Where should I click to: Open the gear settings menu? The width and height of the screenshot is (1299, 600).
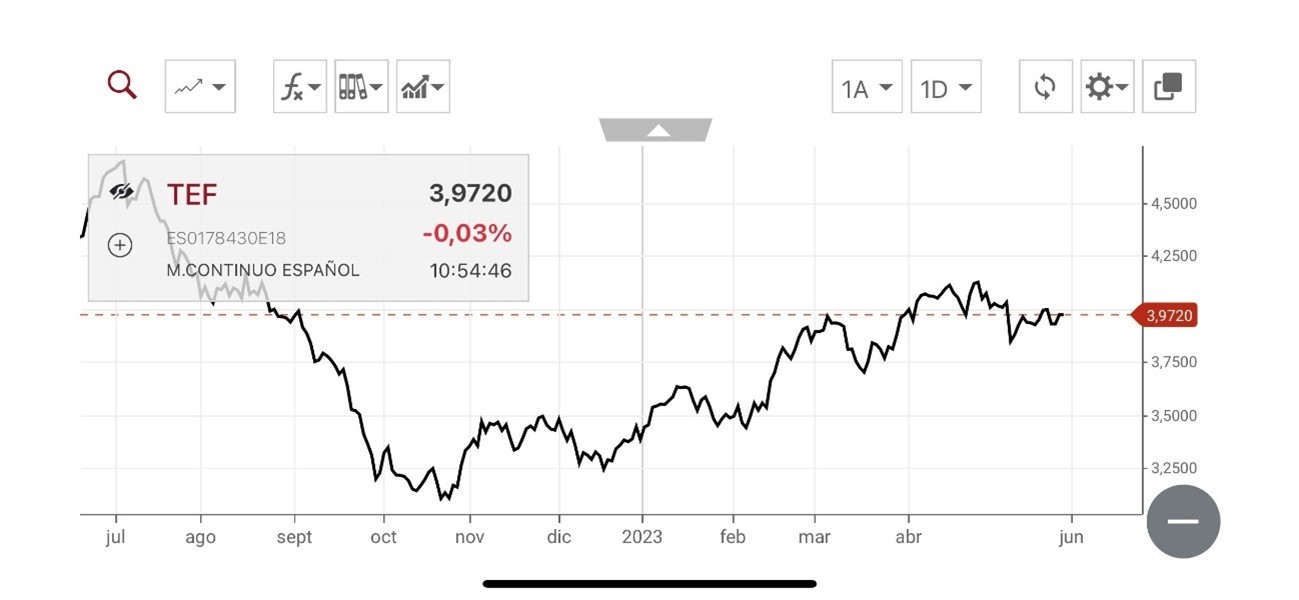1107,87
